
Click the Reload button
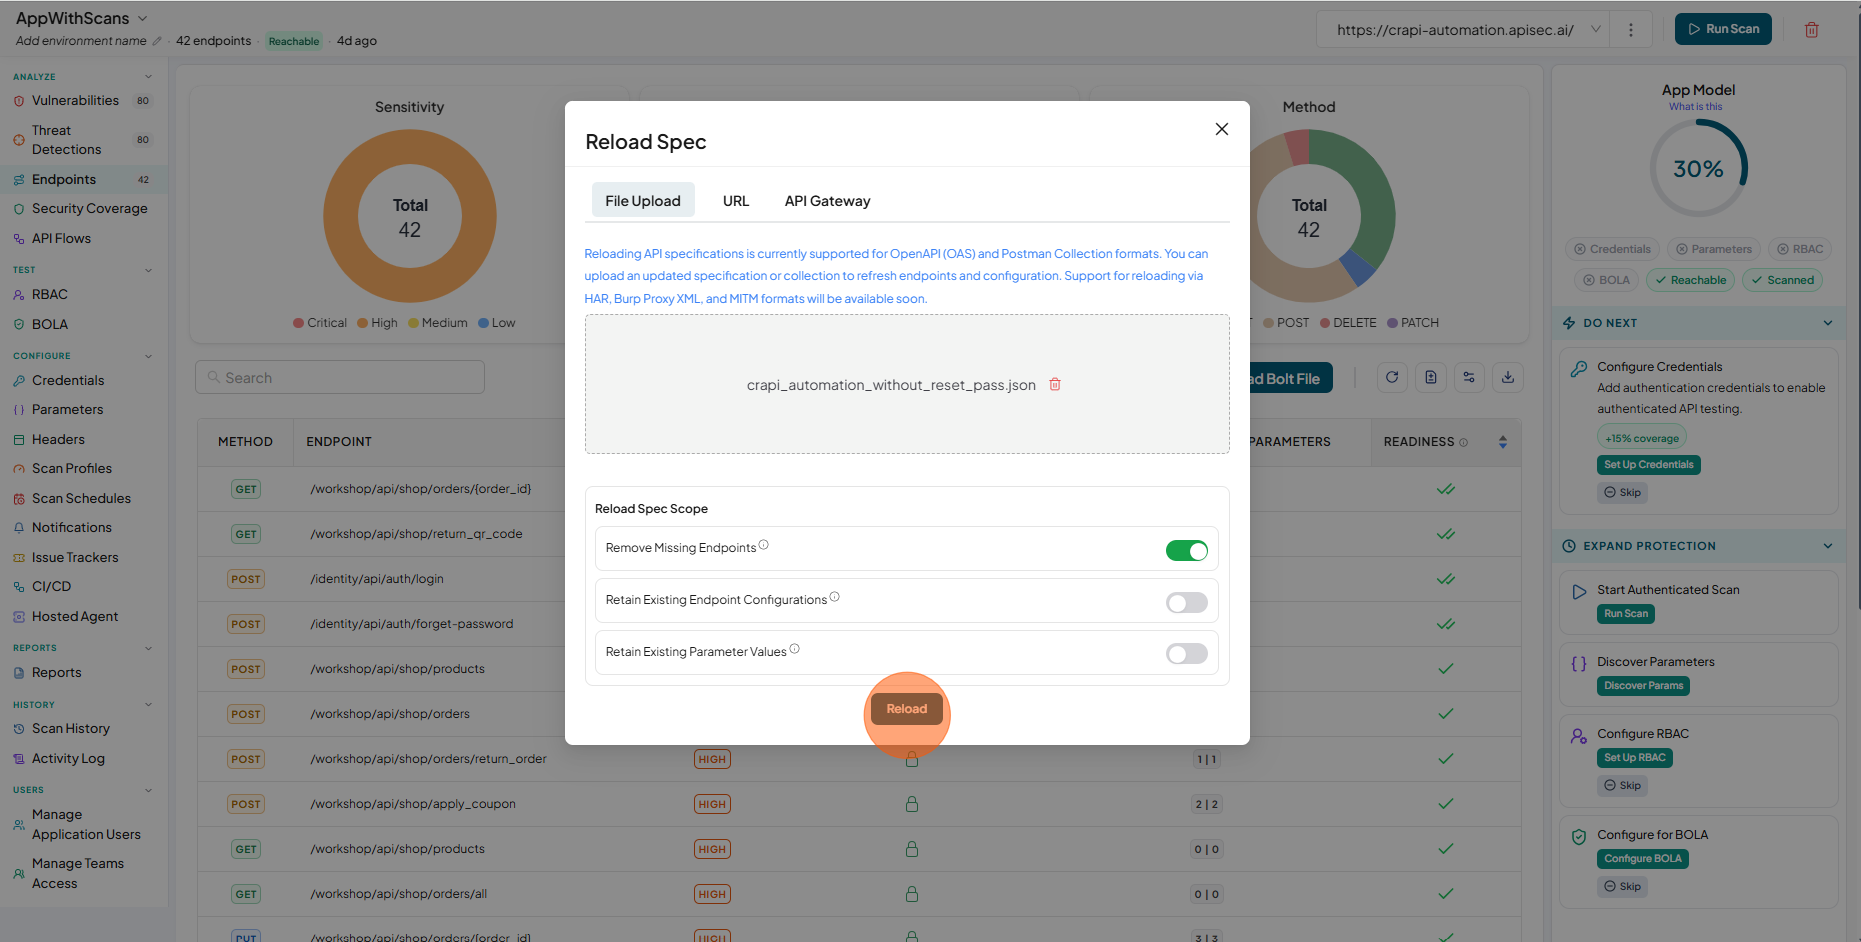pyautogui.click(x=907, y=709)
